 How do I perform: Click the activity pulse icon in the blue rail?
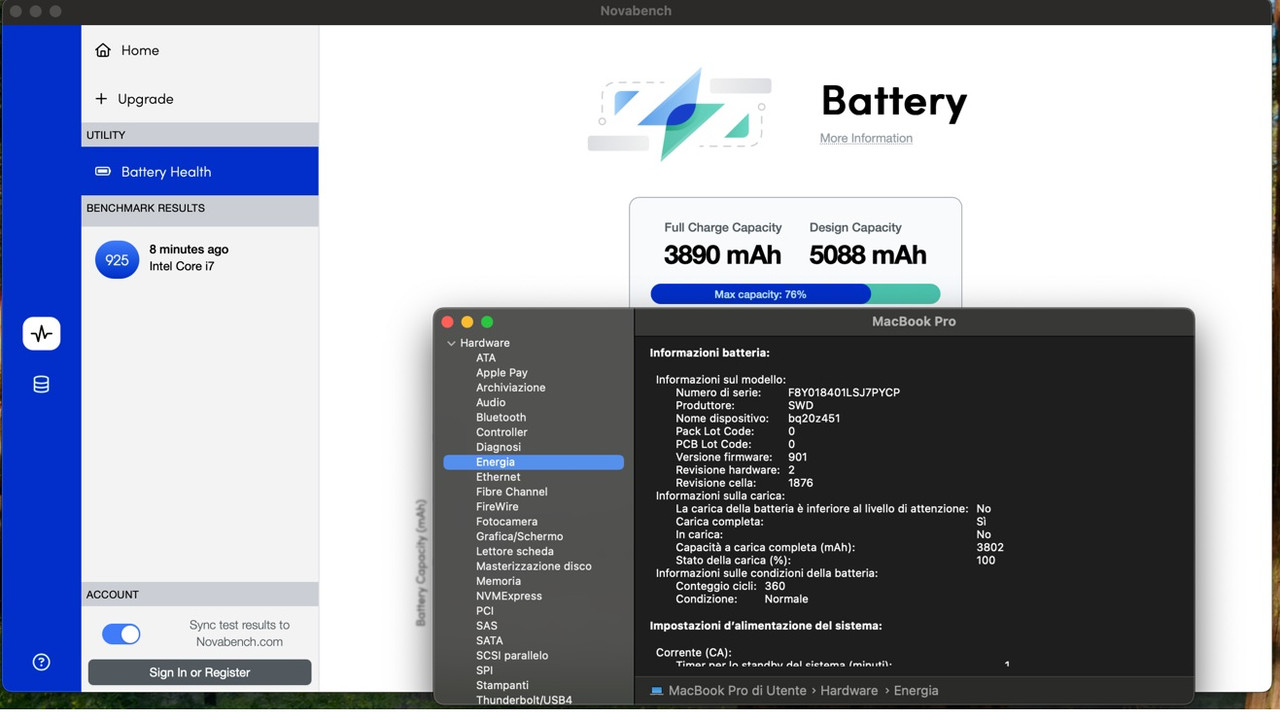coord(41,334)
